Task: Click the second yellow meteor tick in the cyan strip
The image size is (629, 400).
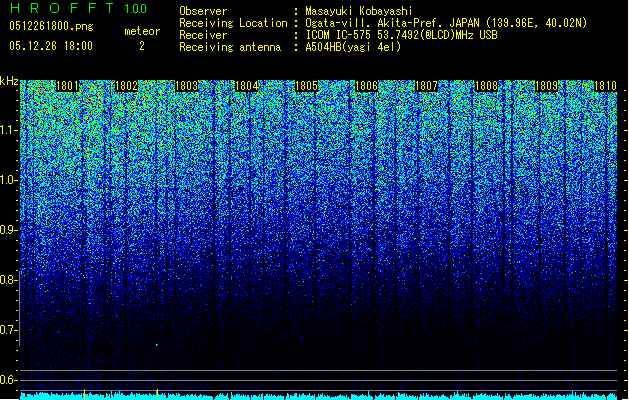Action: click(157, 394)
